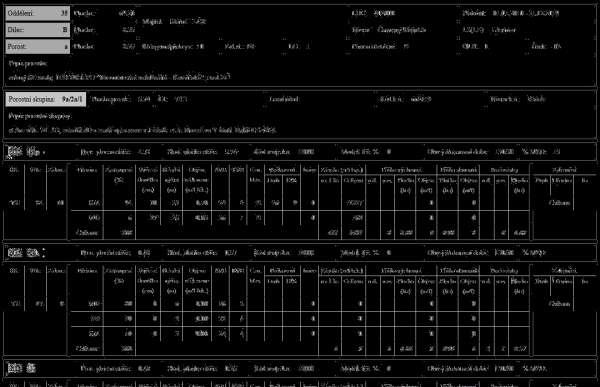600x387 pixels.
Task: Click the Zásoba column header in first table
Action: (342, 170)
